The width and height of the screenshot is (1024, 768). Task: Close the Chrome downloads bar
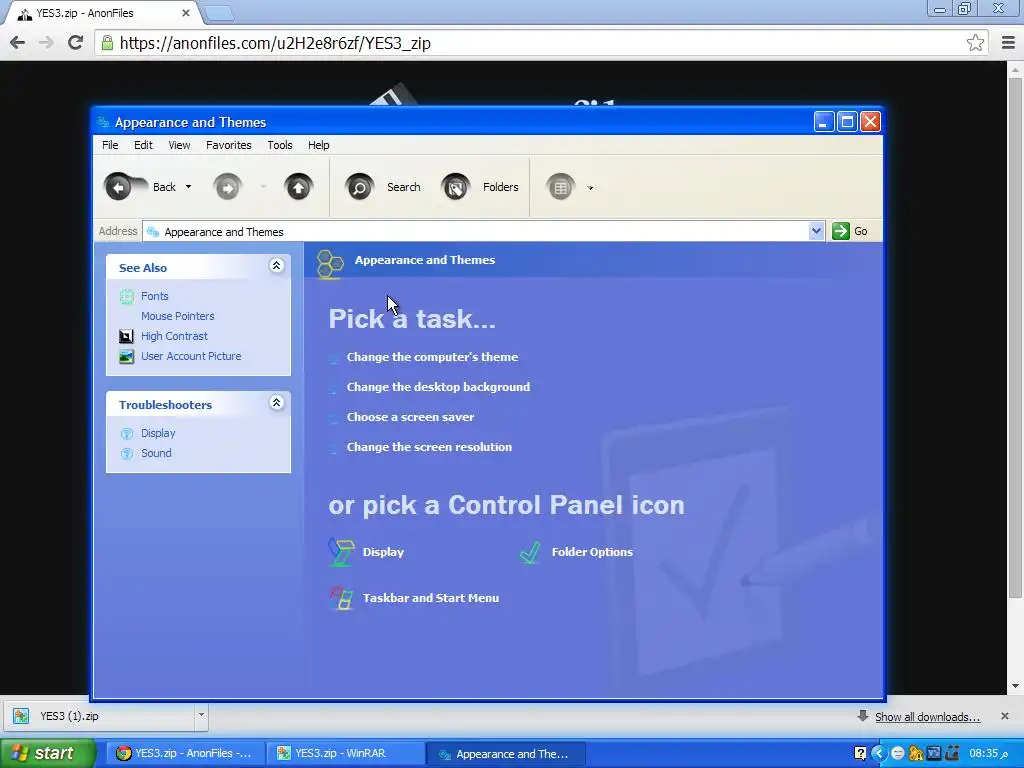1005,716
